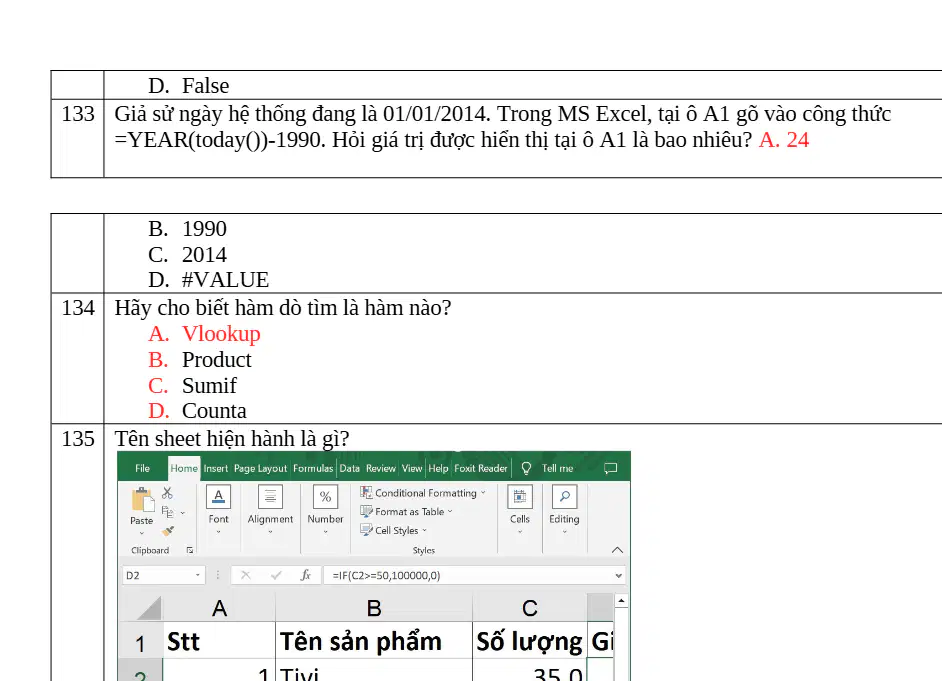The height and width of the screenshot is (681, 942).
Task: Open the Conditional Formatting dropdown arrow
Action: pyautogui.click(x=483, y=492)
